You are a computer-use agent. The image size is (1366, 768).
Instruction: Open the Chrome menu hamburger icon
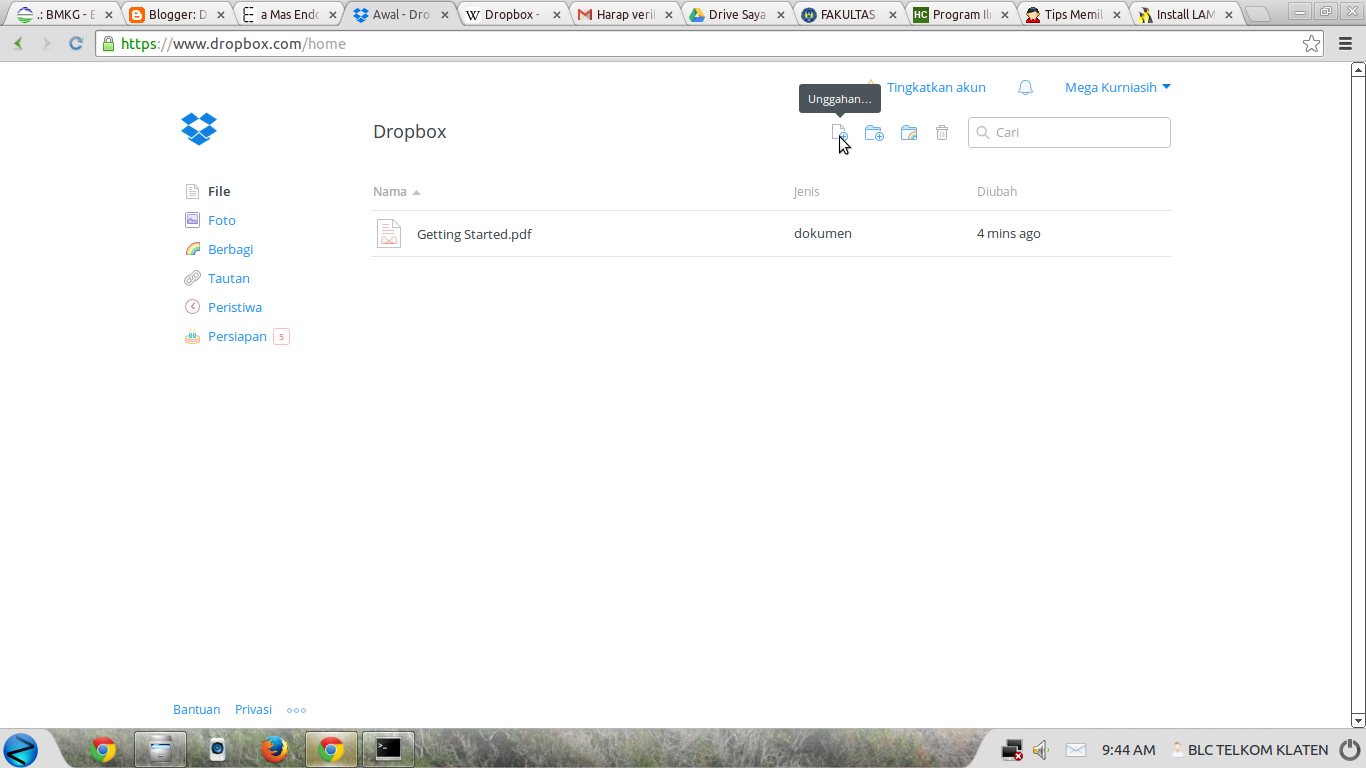click(x=1344, y=44)
